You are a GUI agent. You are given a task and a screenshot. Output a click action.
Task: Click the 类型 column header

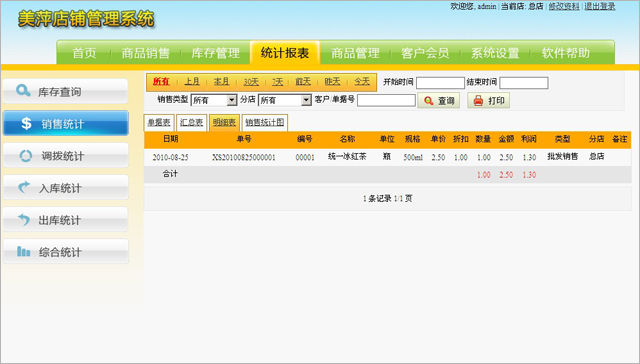tap(562, 139)
